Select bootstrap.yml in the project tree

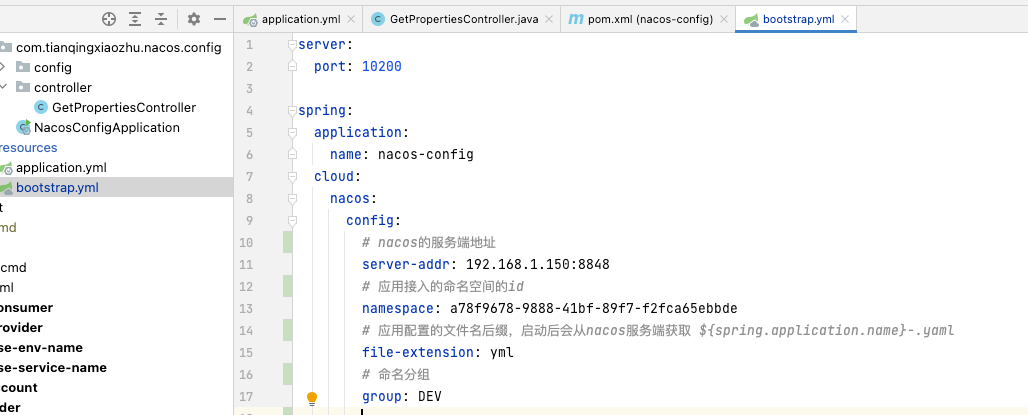click(x=56, y=187)
